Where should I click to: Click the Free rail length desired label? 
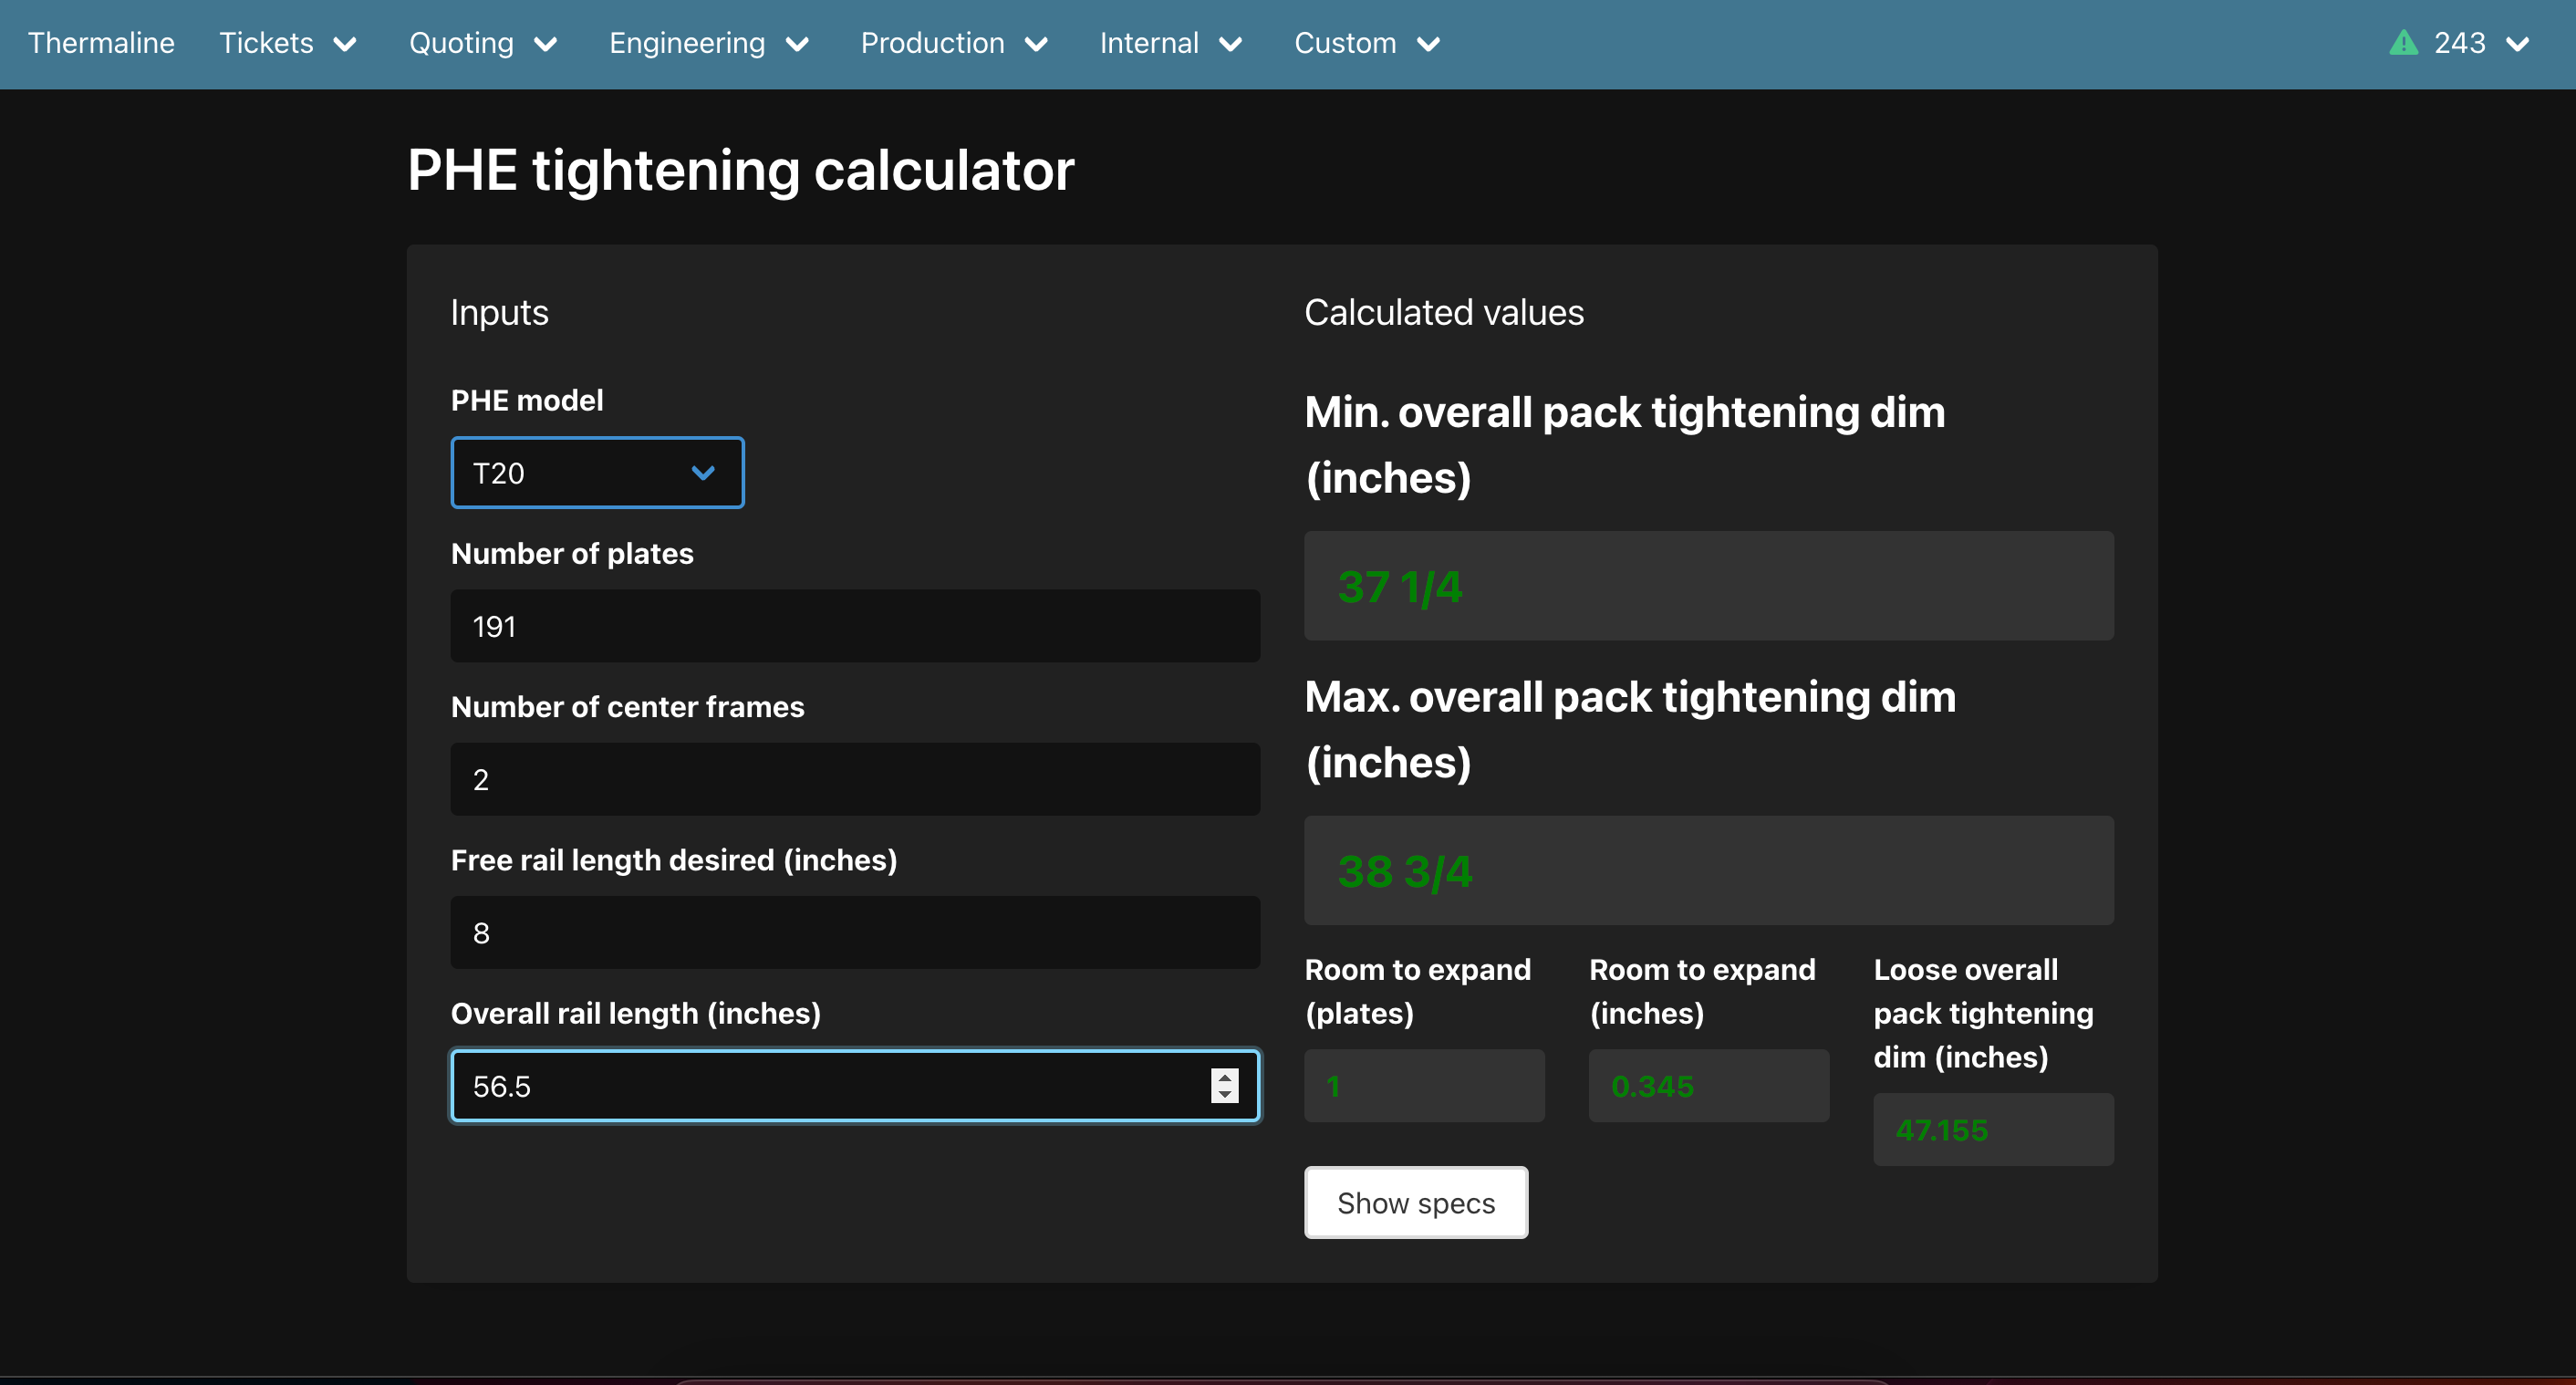[x=674, y=860]
